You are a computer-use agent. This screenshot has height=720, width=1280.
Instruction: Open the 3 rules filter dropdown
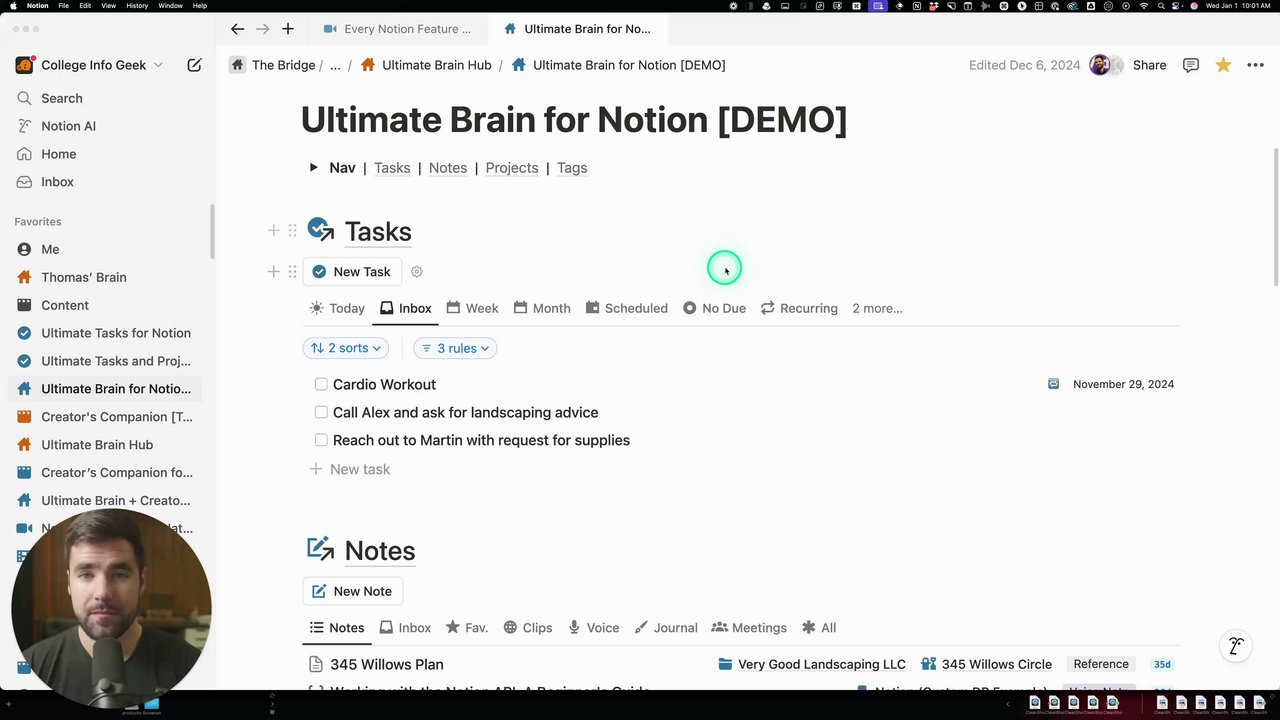tap(455, 348)
